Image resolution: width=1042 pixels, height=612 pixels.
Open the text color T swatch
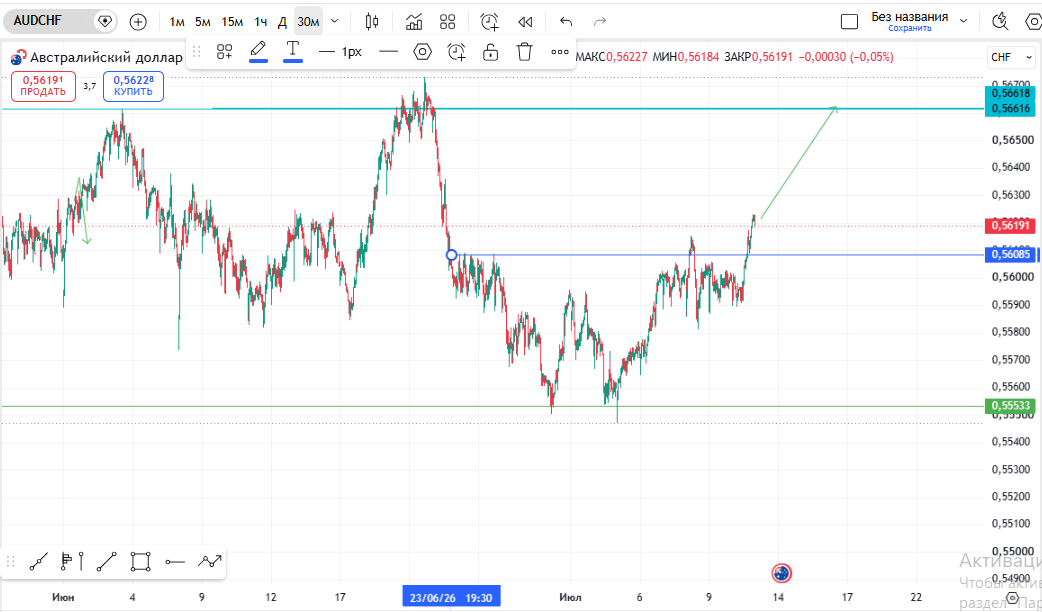point(292,51)
